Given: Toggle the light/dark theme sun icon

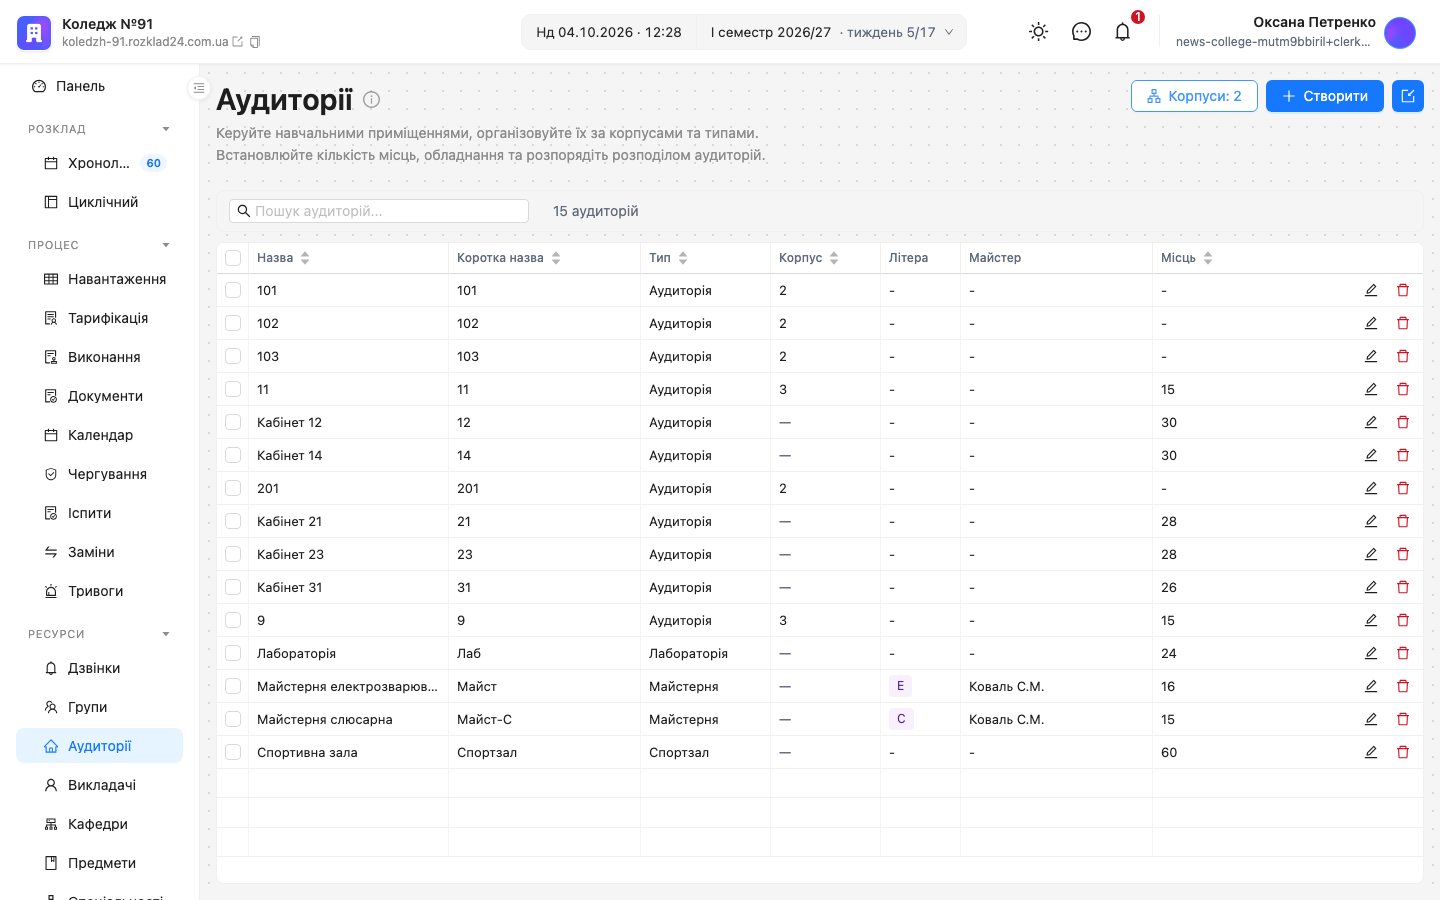Looking at the screenshot, I should click(x=1039, y=32).
